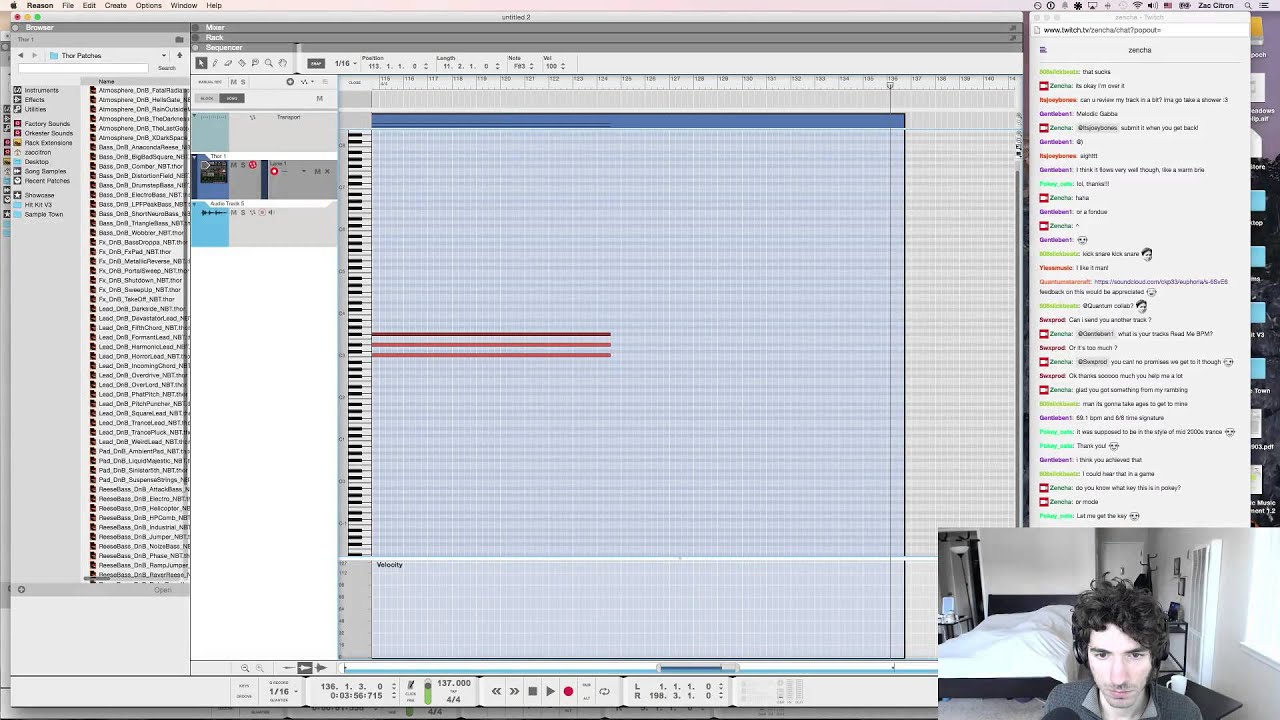Toggle the metronome Click button
The height and width of the screenshot is (720, 1280).
tap(410, 687)
